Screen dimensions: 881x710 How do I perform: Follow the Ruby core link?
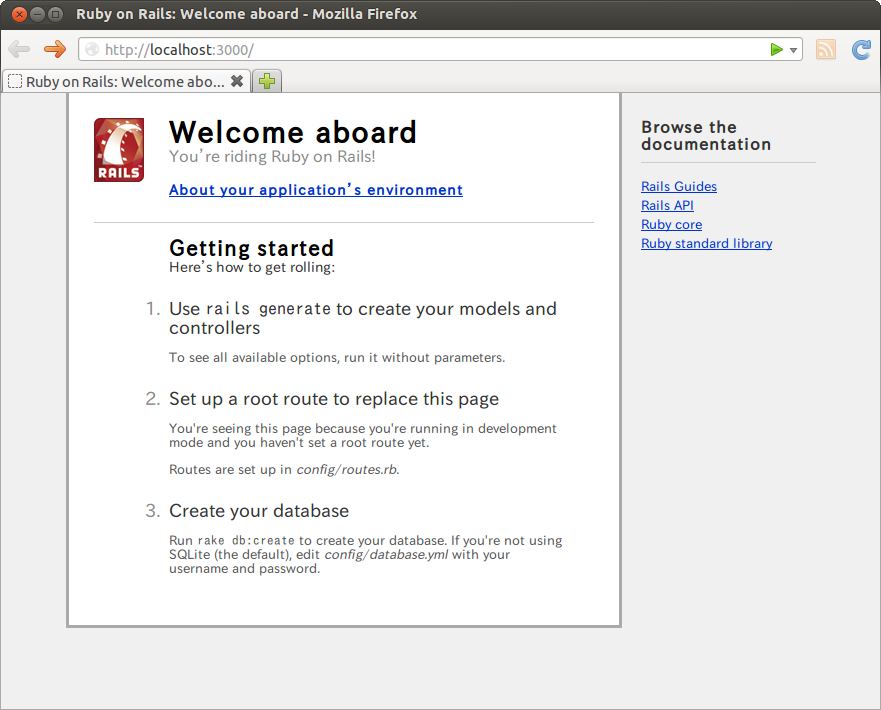(x=671, y=225)
